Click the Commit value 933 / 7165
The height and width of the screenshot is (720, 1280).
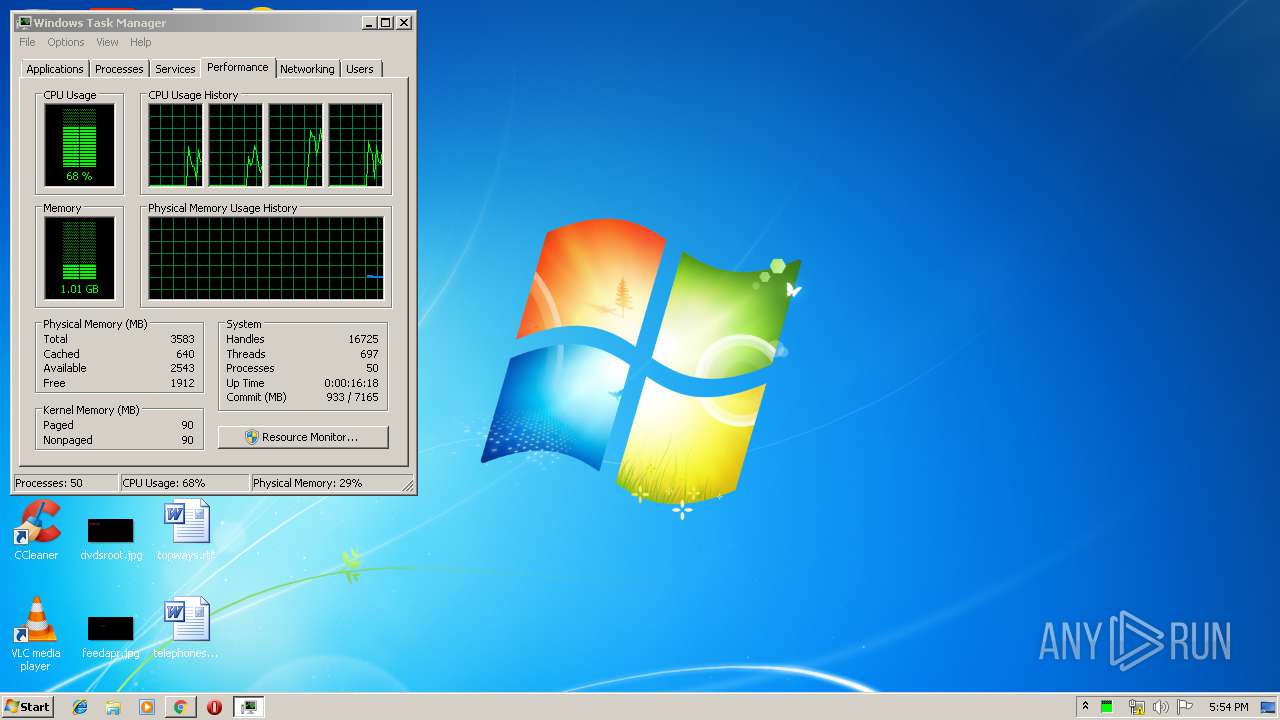tap(352, 397)
